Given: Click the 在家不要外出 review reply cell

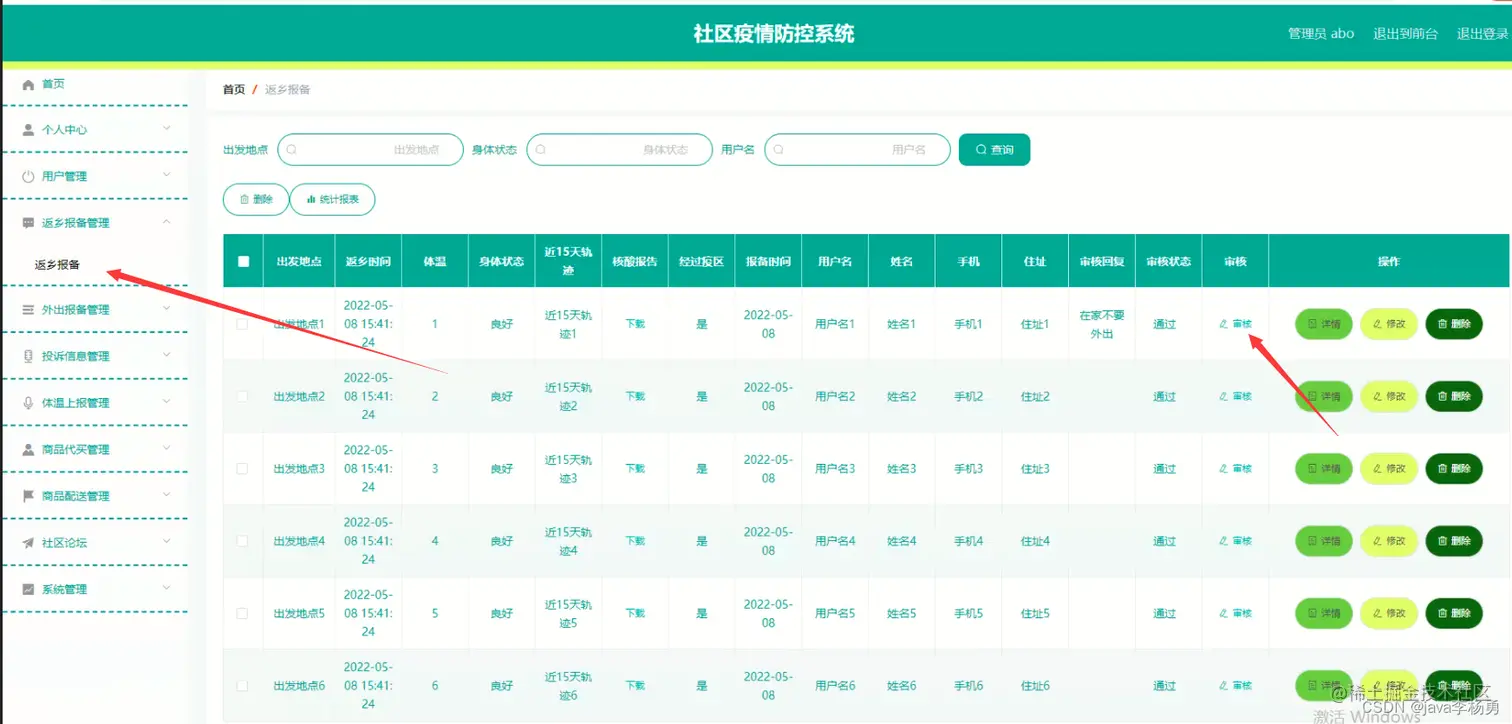Looking at the screenshot, I should (x=1101, y=324).
